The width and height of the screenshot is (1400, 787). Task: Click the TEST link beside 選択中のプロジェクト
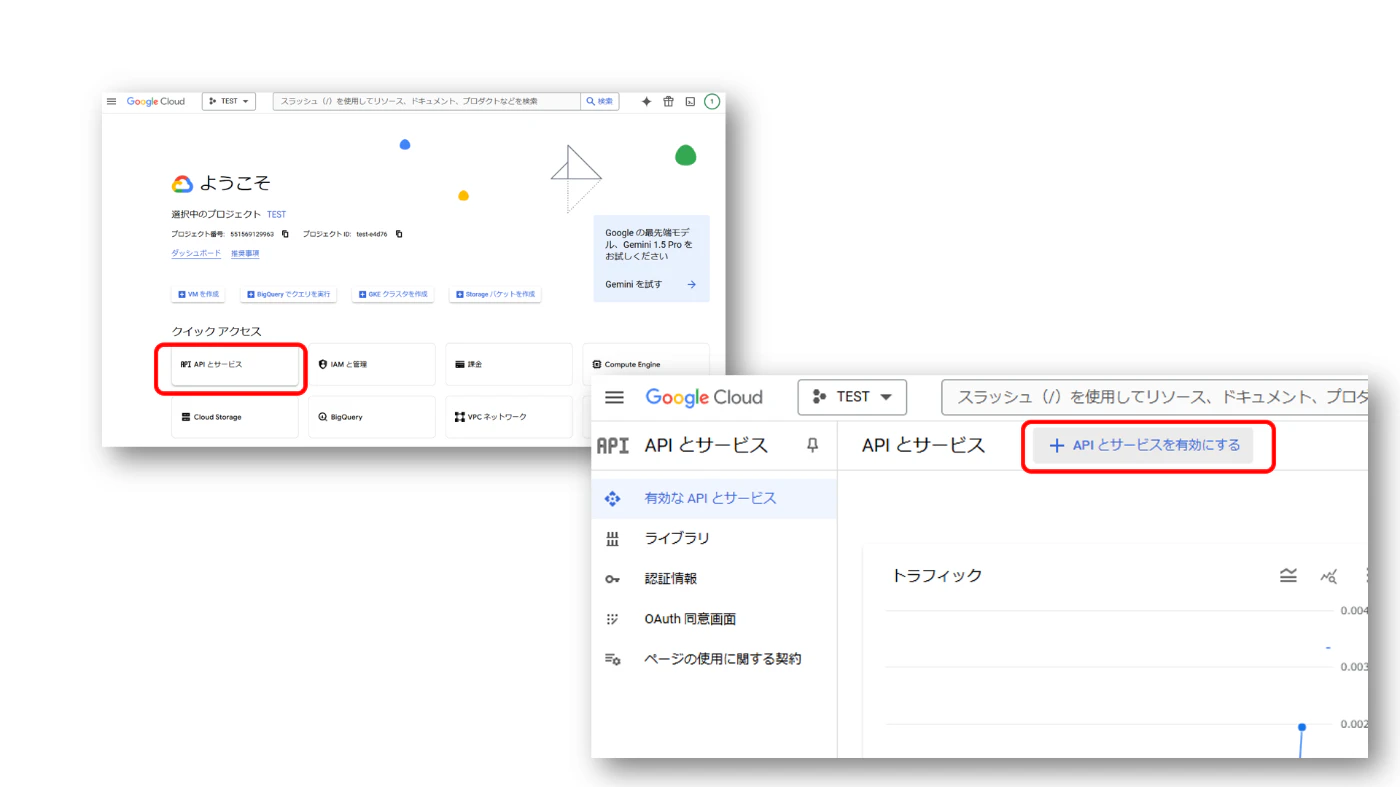(276, 214)
